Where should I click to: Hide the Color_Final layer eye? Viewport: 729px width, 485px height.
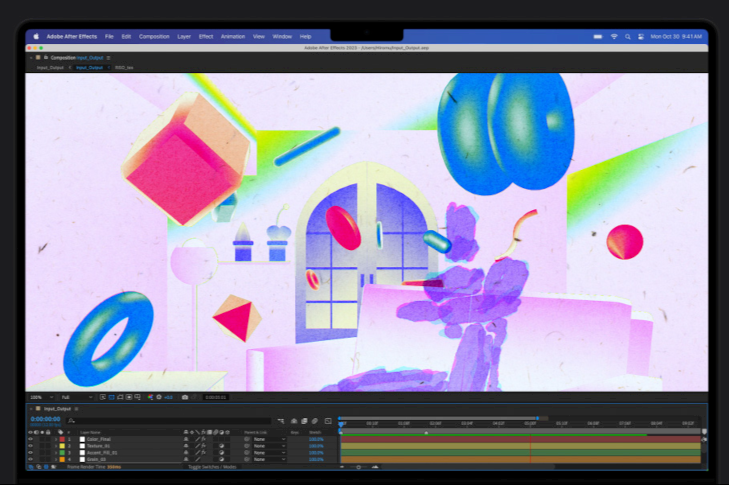pos(31,439)
